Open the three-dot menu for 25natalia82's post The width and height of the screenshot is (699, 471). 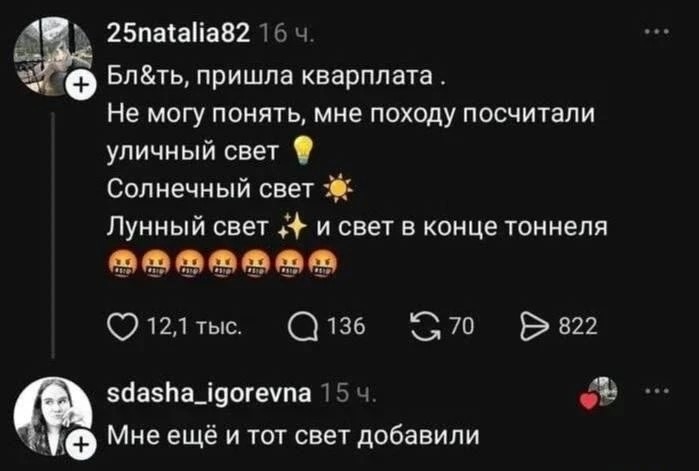(x=657, y=32)
